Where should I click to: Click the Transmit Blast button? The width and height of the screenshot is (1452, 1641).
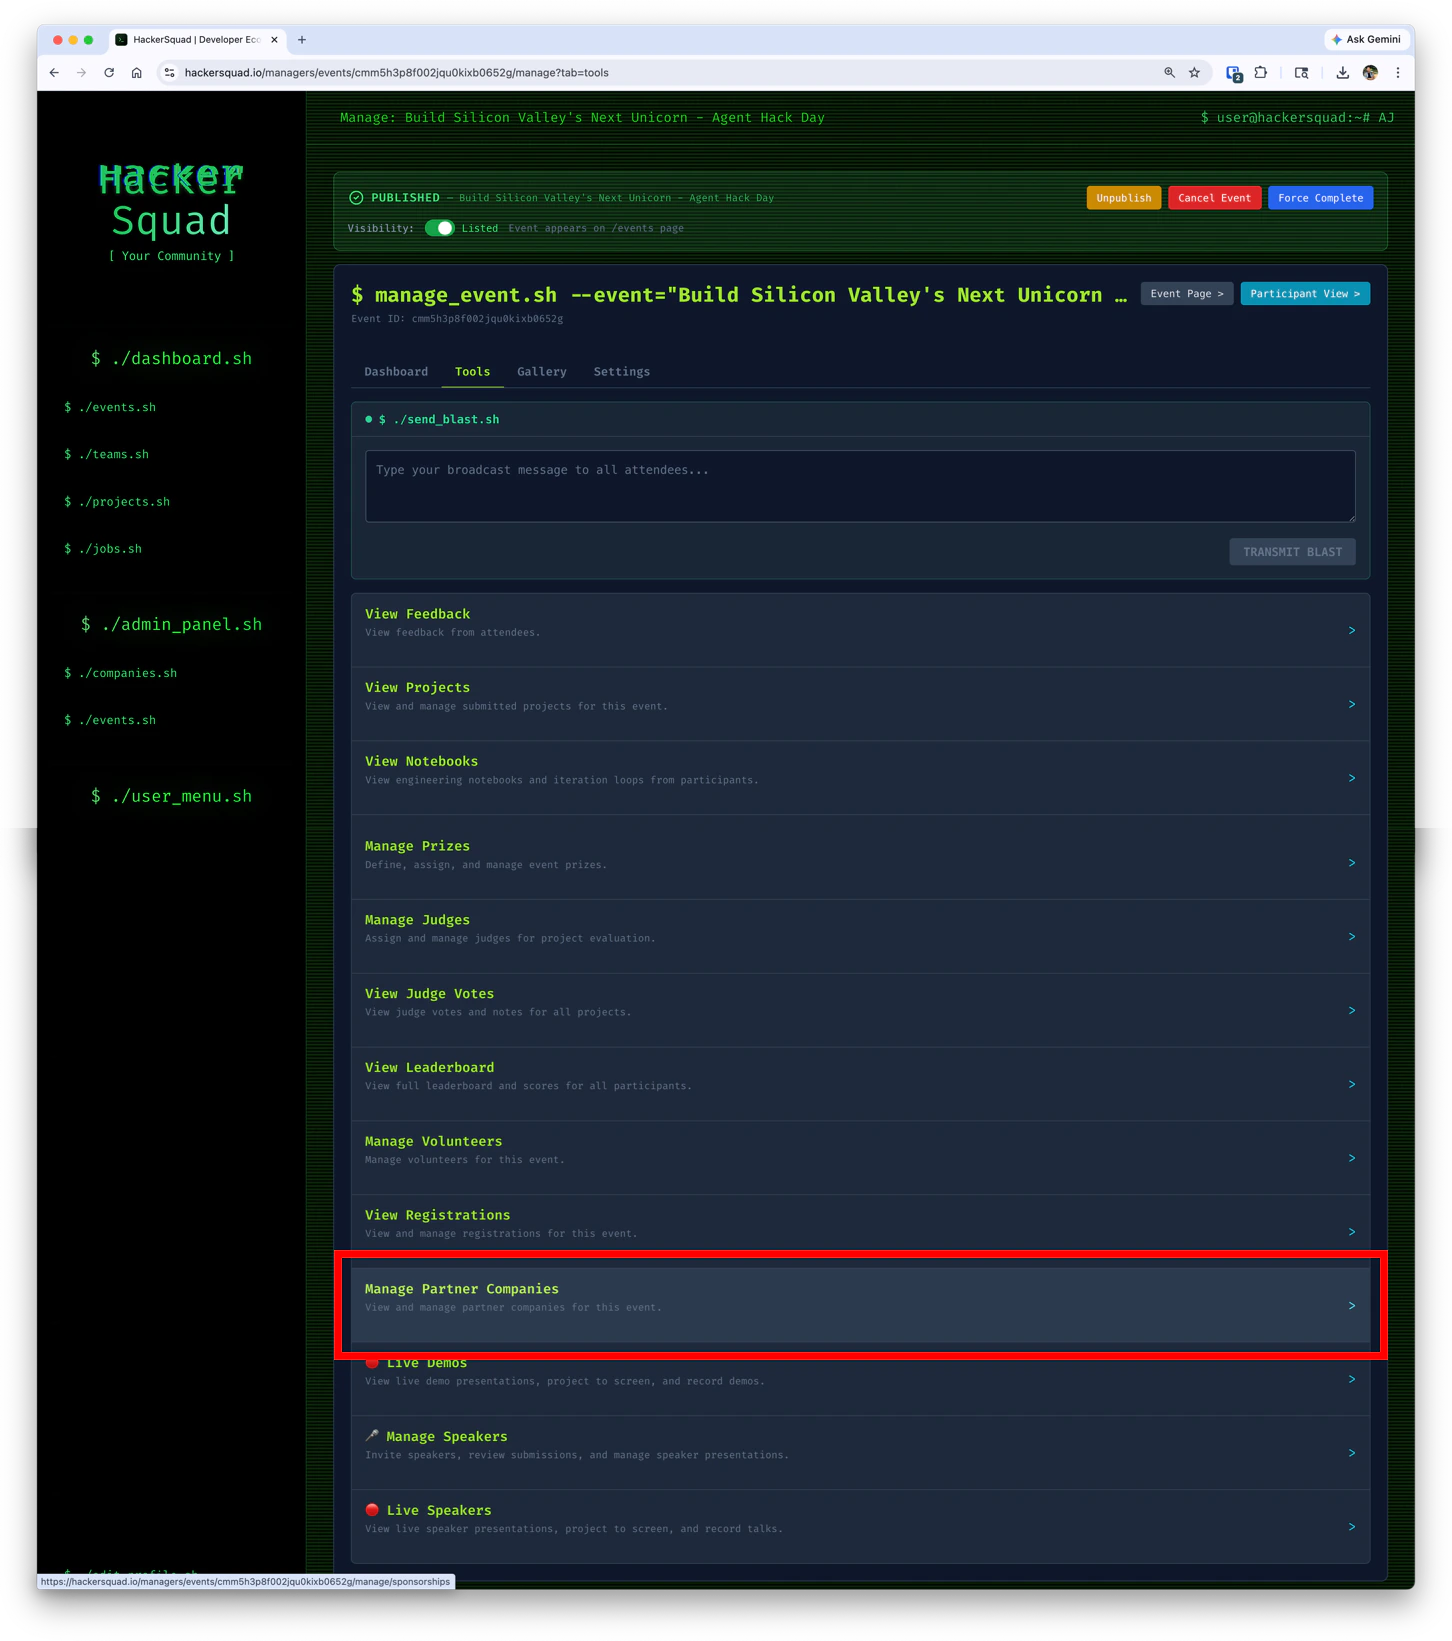tap(1292, 552)
